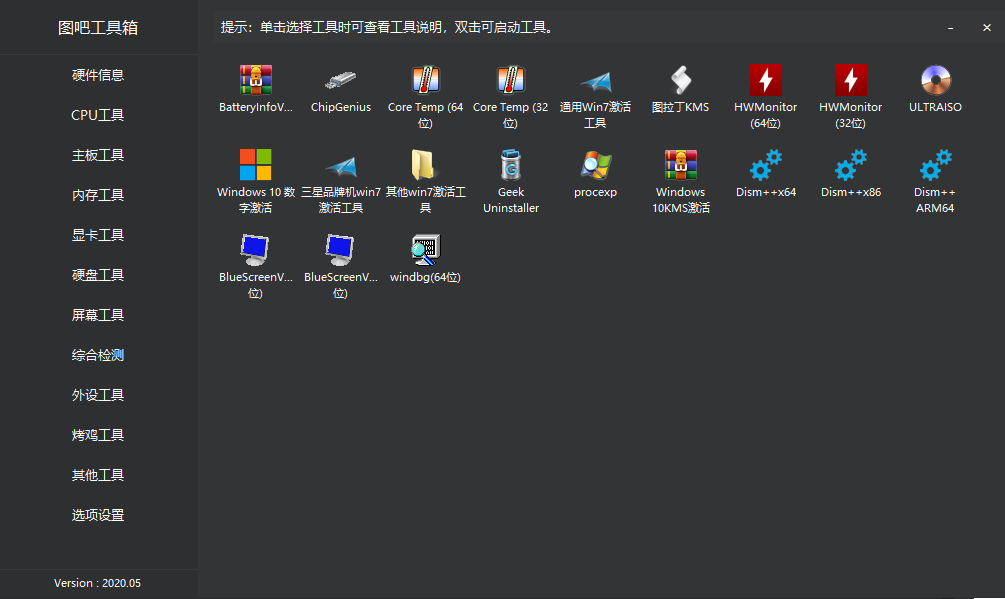This screenshot has height=599, width=1005.
Task: Select 三星品牌机win7激活工具 icon
Action: tap(340, 165)
